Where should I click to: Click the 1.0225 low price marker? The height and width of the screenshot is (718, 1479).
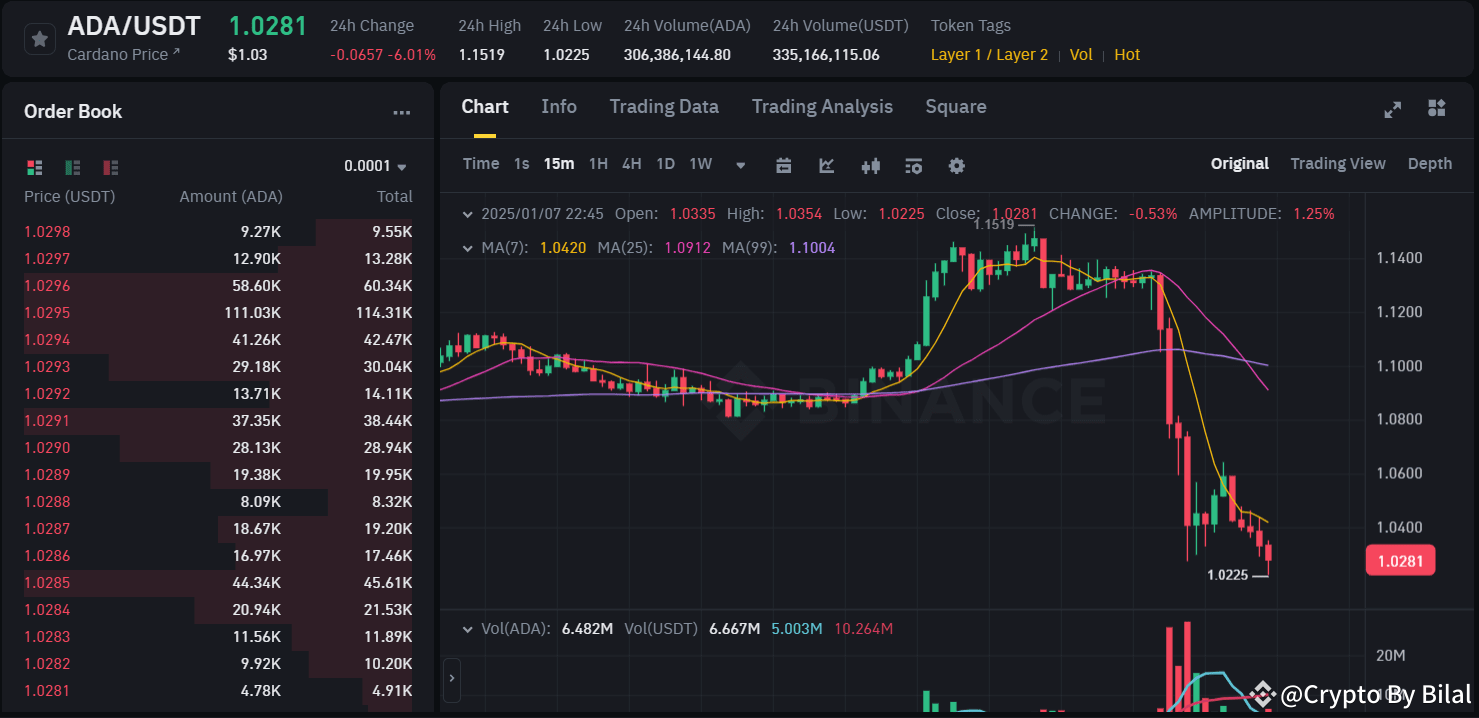pyautogui.click(x=1228, y=575)
